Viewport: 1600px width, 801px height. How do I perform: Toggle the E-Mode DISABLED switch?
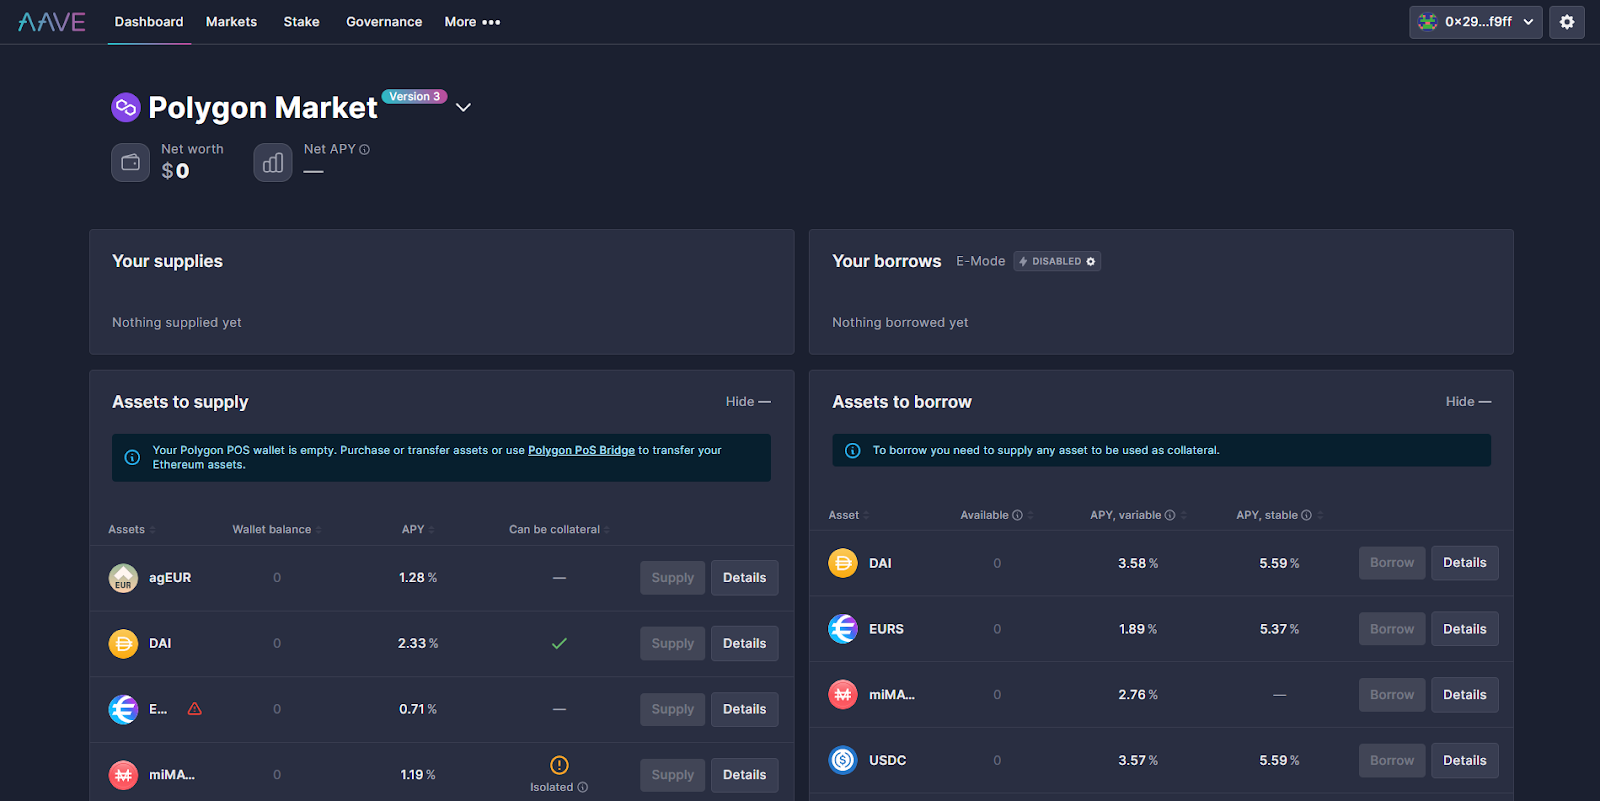coord(1057,261)
